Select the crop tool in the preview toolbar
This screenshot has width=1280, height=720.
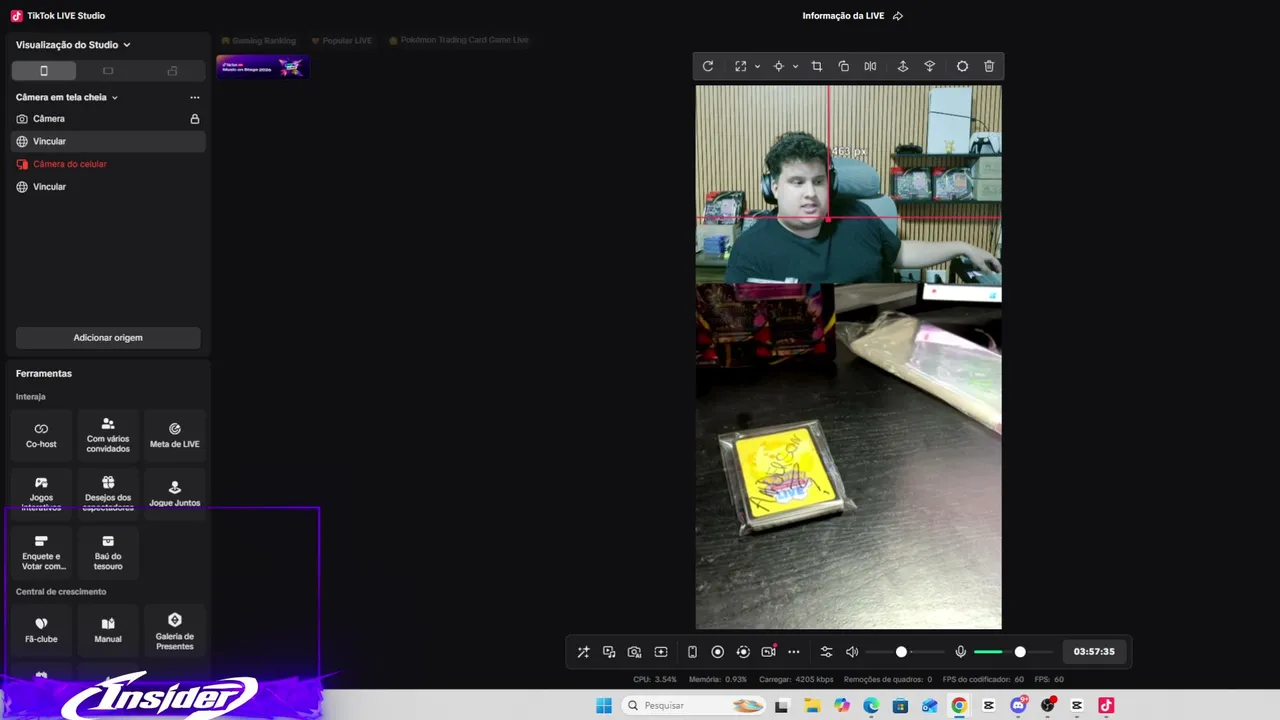(x=817, y=66)
